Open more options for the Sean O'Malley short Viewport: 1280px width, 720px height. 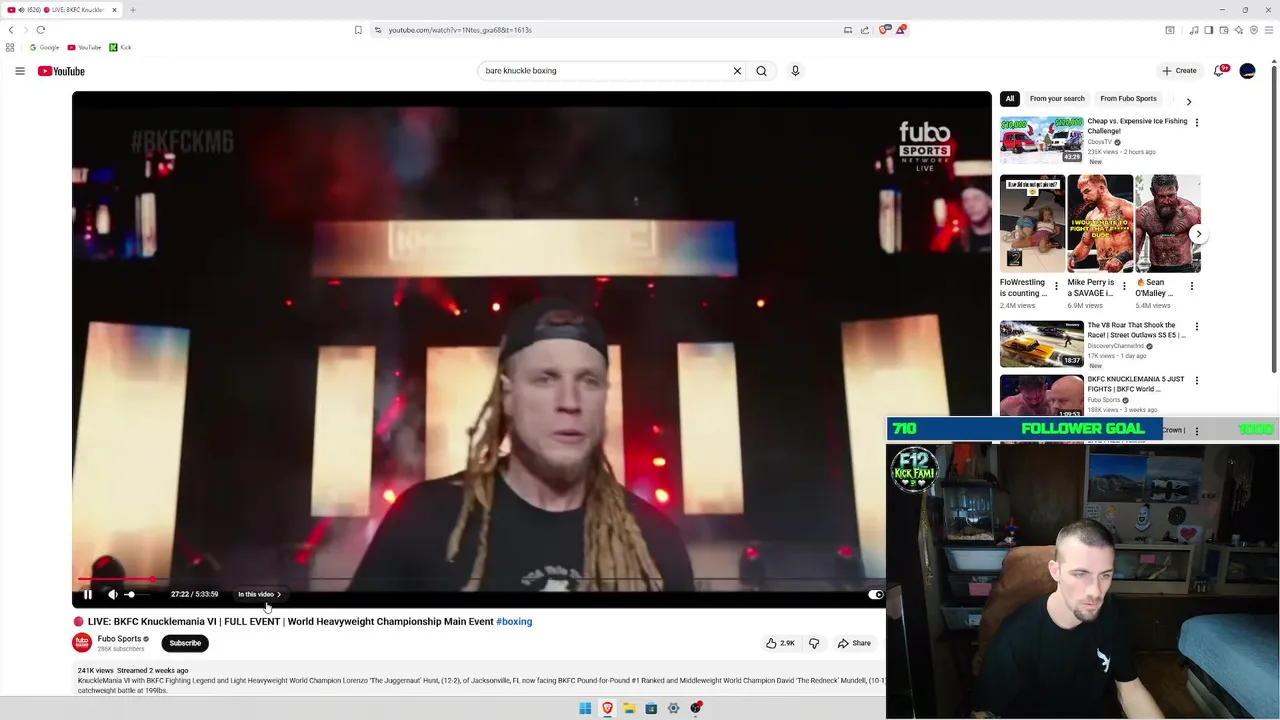tap(1192, 286)
